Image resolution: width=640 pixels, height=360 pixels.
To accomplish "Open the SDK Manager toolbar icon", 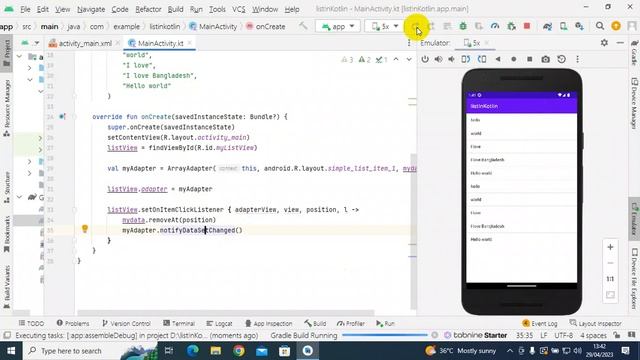I will pos(579,27).
